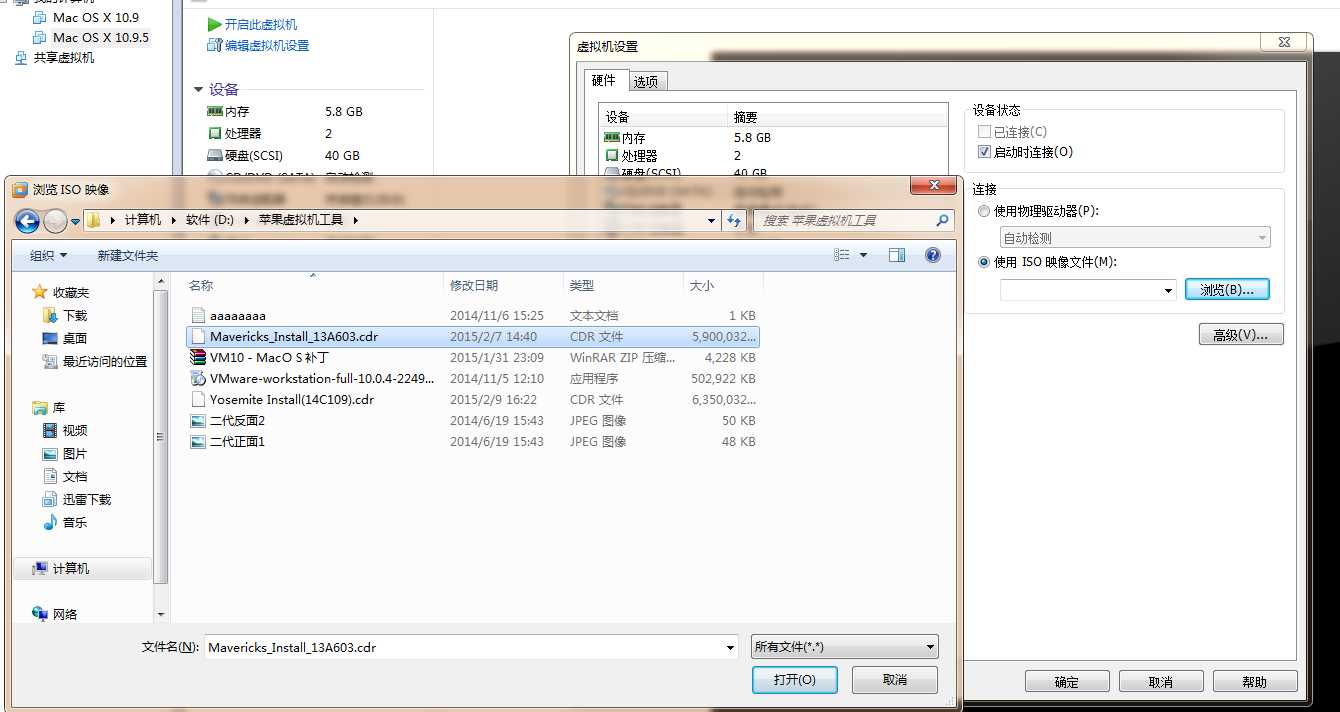Click the 打开(O) button
This screenshot has width=1340, height=712.
[x=795, y=679]
